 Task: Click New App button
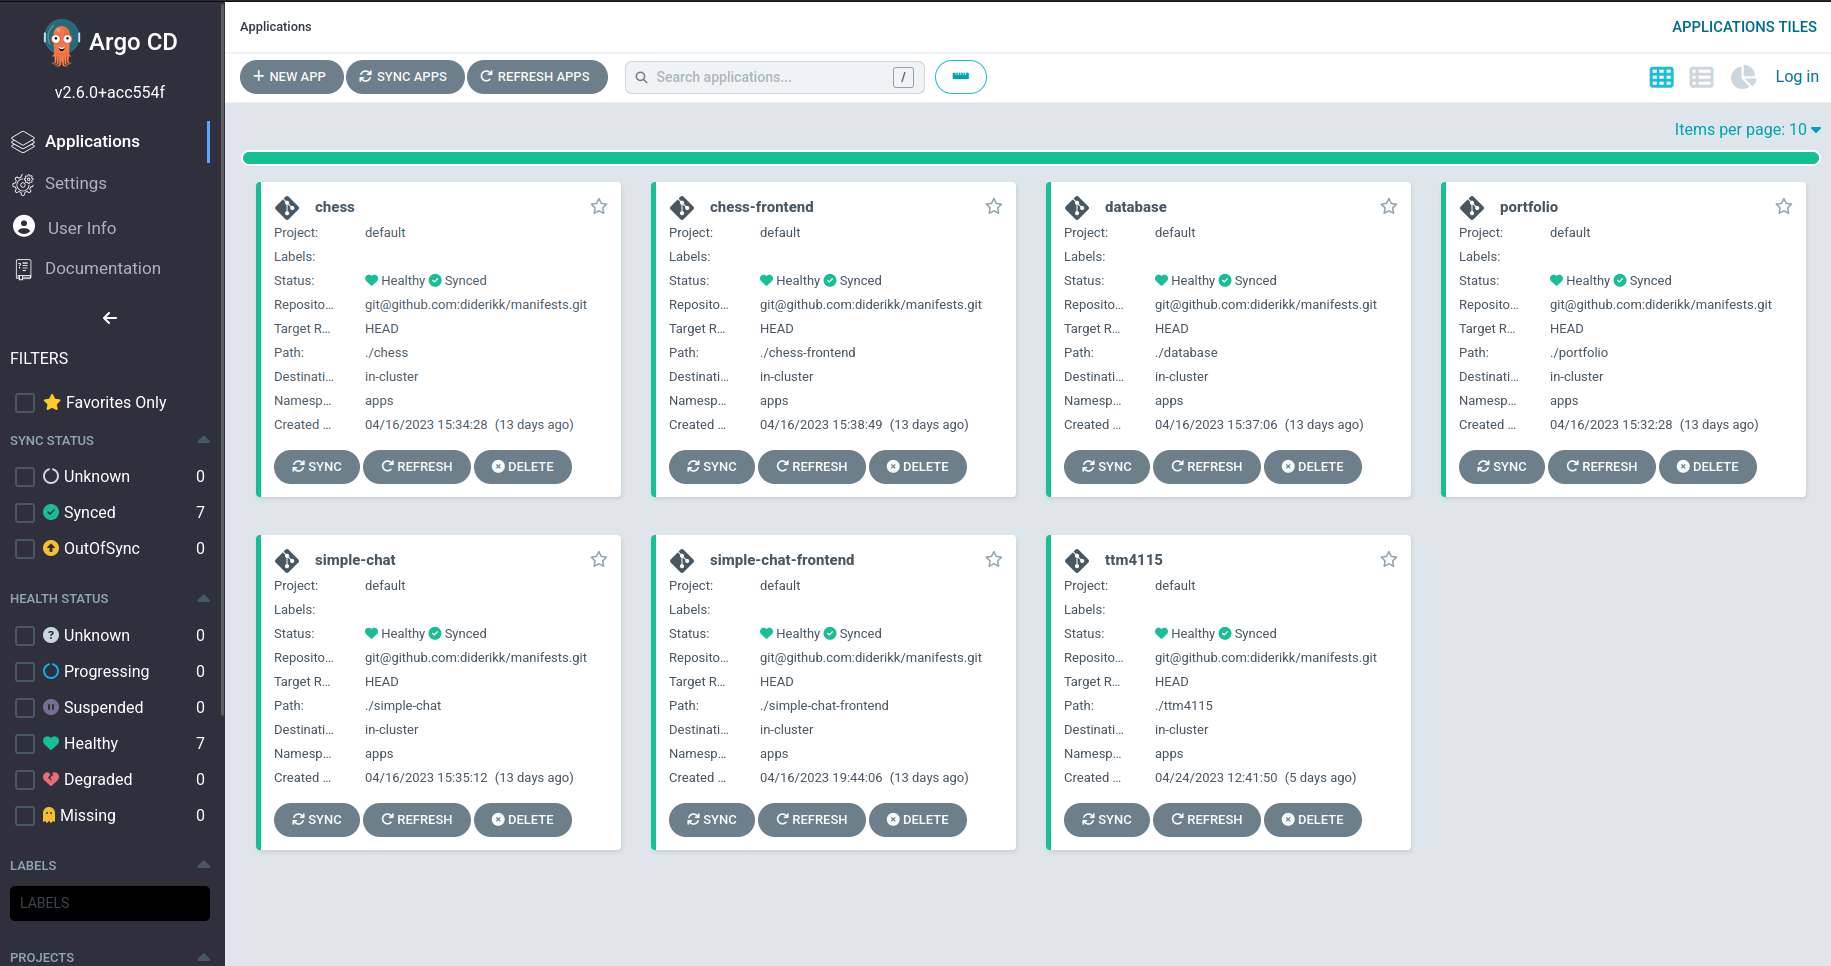[290, 77]
